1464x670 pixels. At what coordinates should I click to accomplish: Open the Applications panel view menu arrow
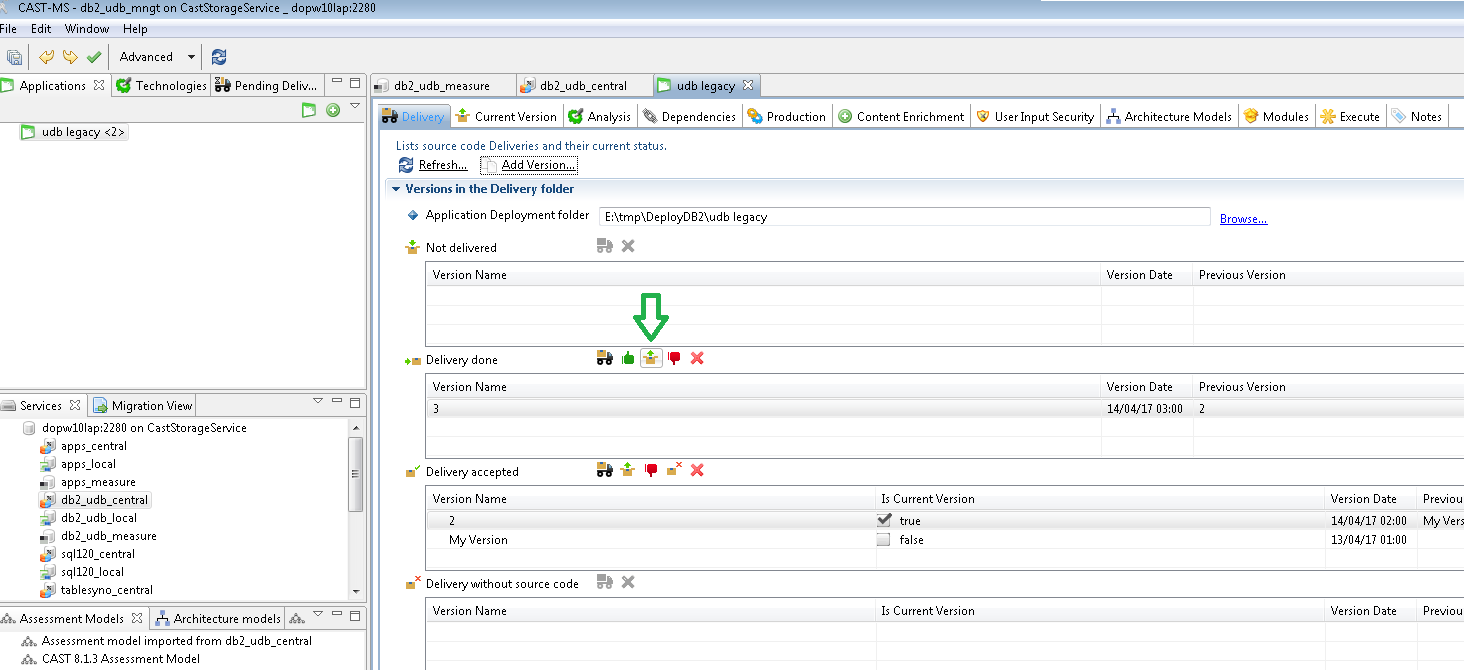354,107
